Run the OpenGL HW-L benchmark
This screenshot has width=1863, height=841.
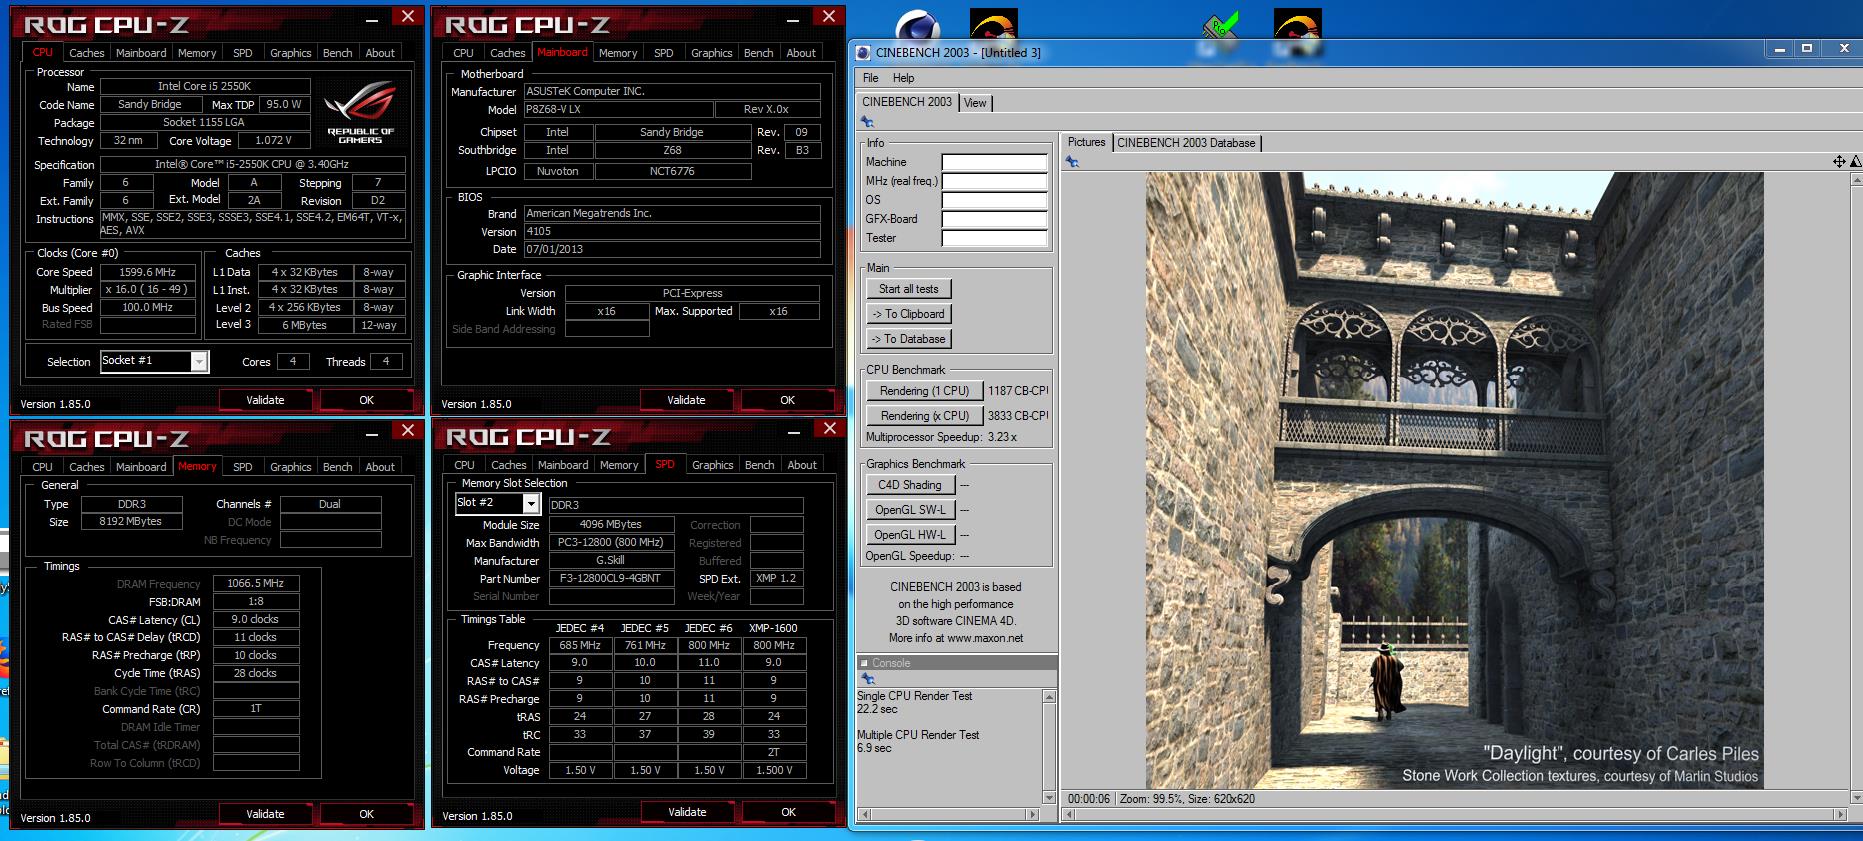[911, 535]
